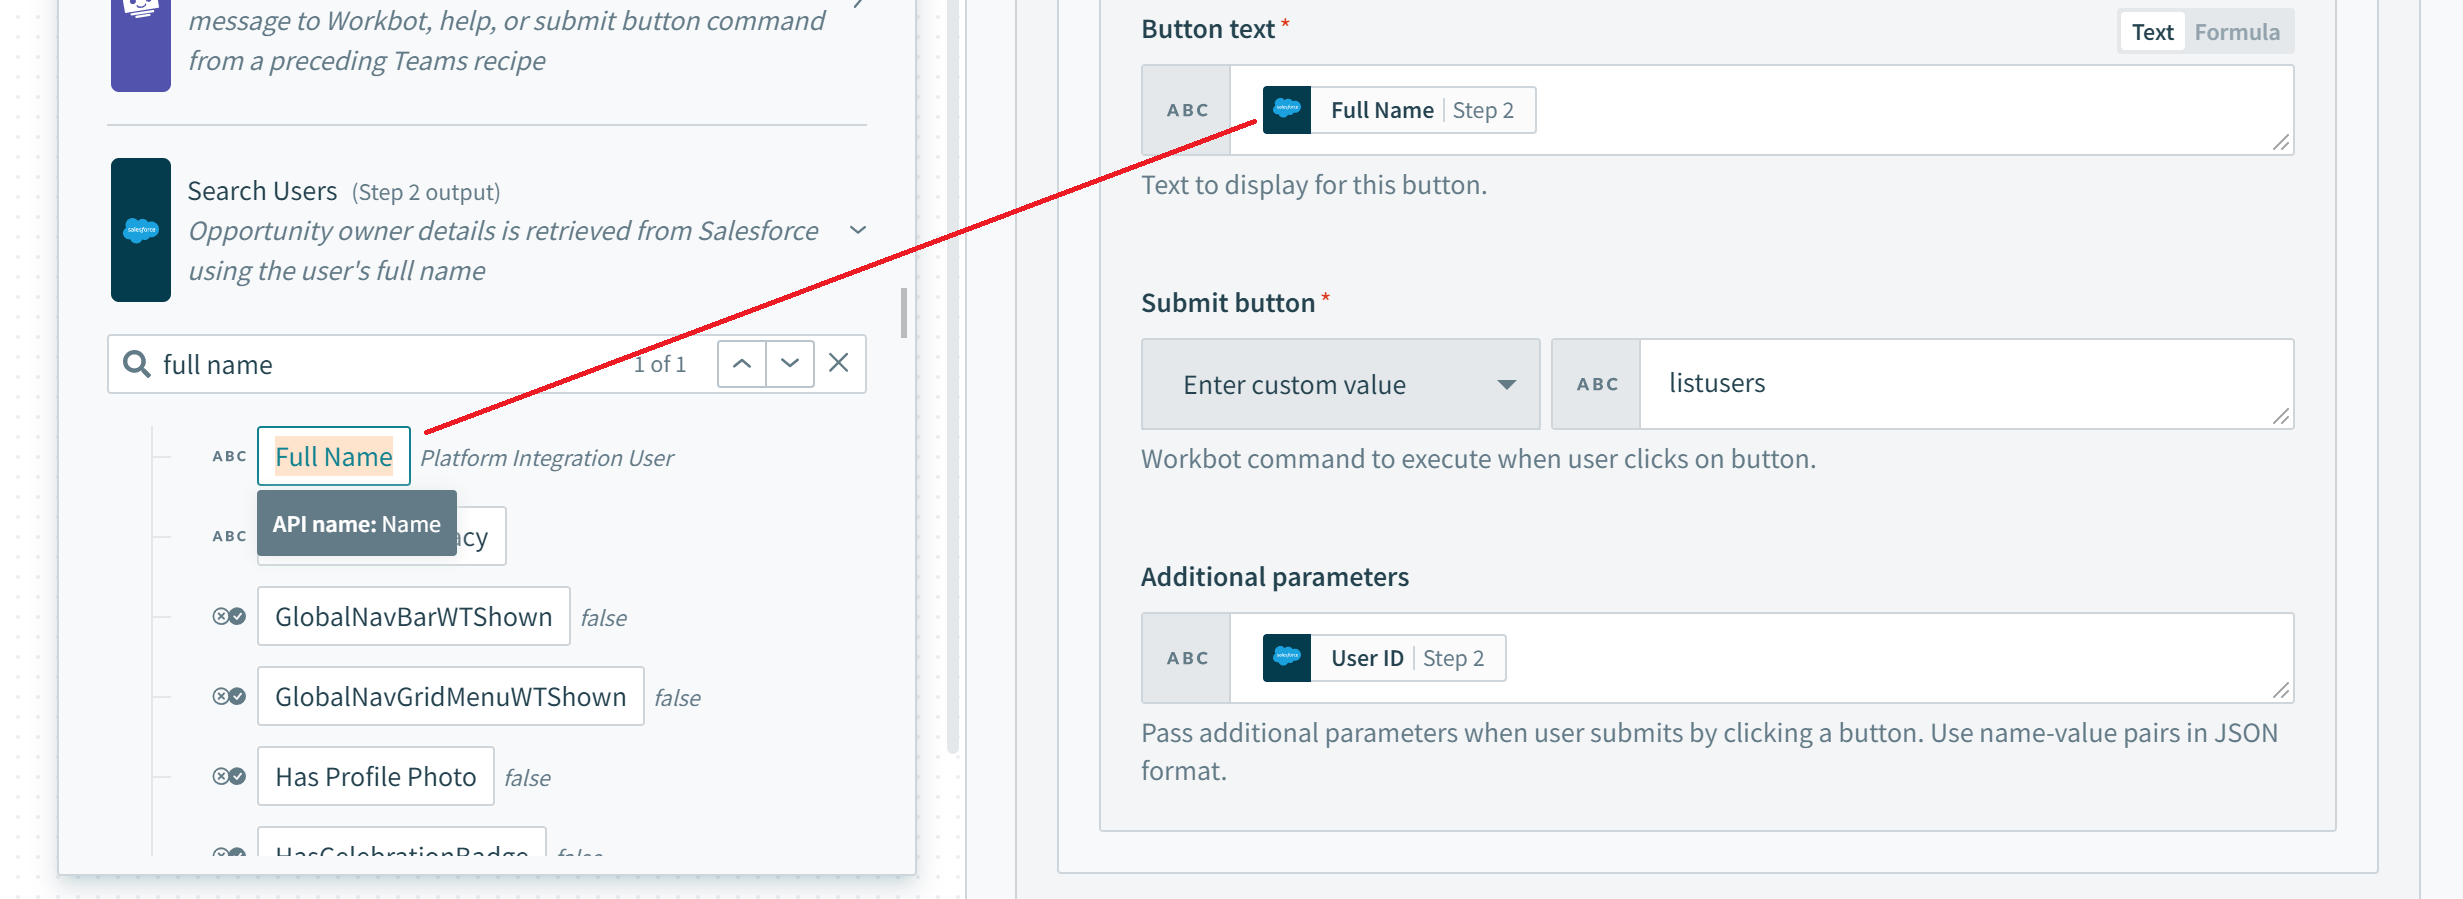Clear the full name search with X
The height and width of the screenshot is (899, 2463).
coord(839,363)
